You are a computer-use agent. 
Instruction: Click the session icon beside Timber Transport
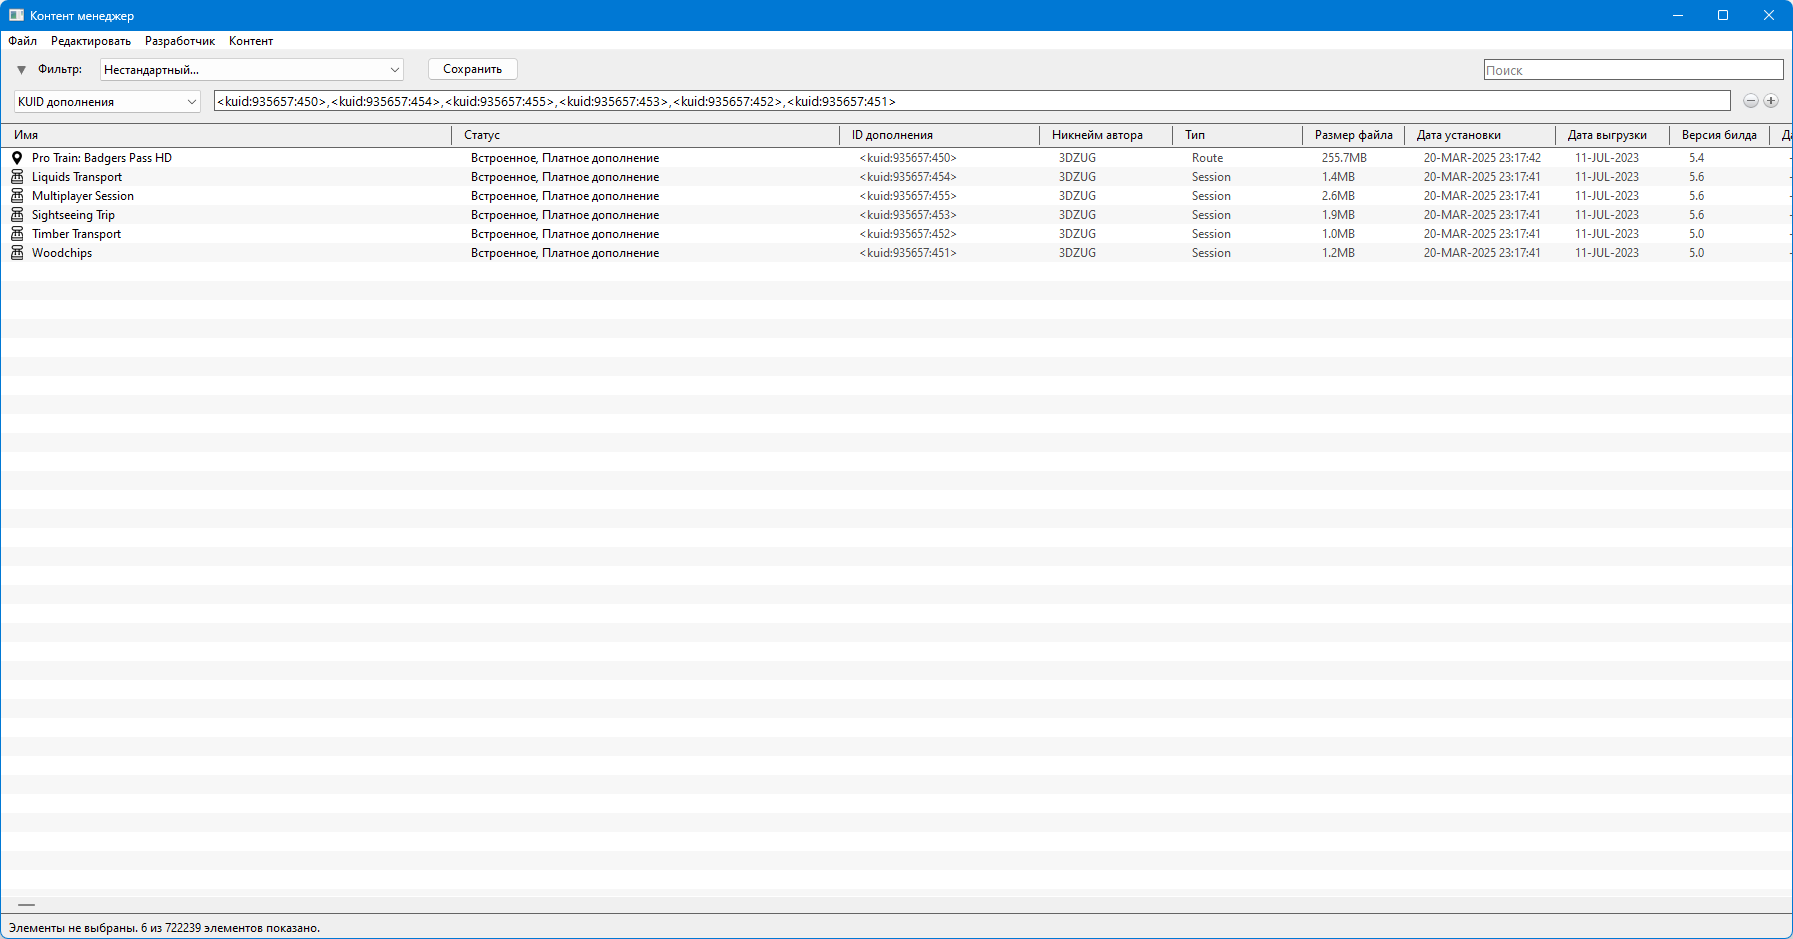[x=17, y=234]
